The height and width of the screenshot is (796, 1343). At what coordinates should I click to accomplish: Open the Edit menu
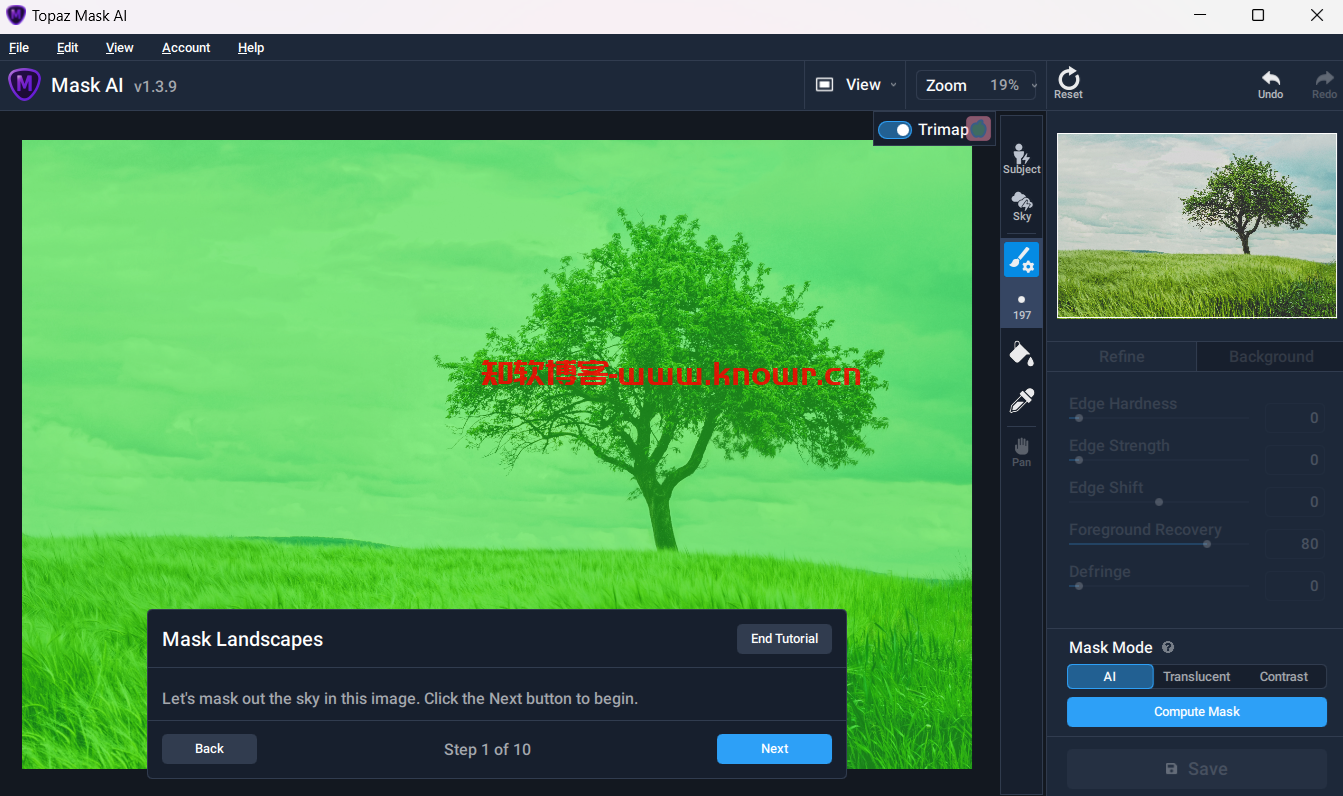click(x=68, y=47)
